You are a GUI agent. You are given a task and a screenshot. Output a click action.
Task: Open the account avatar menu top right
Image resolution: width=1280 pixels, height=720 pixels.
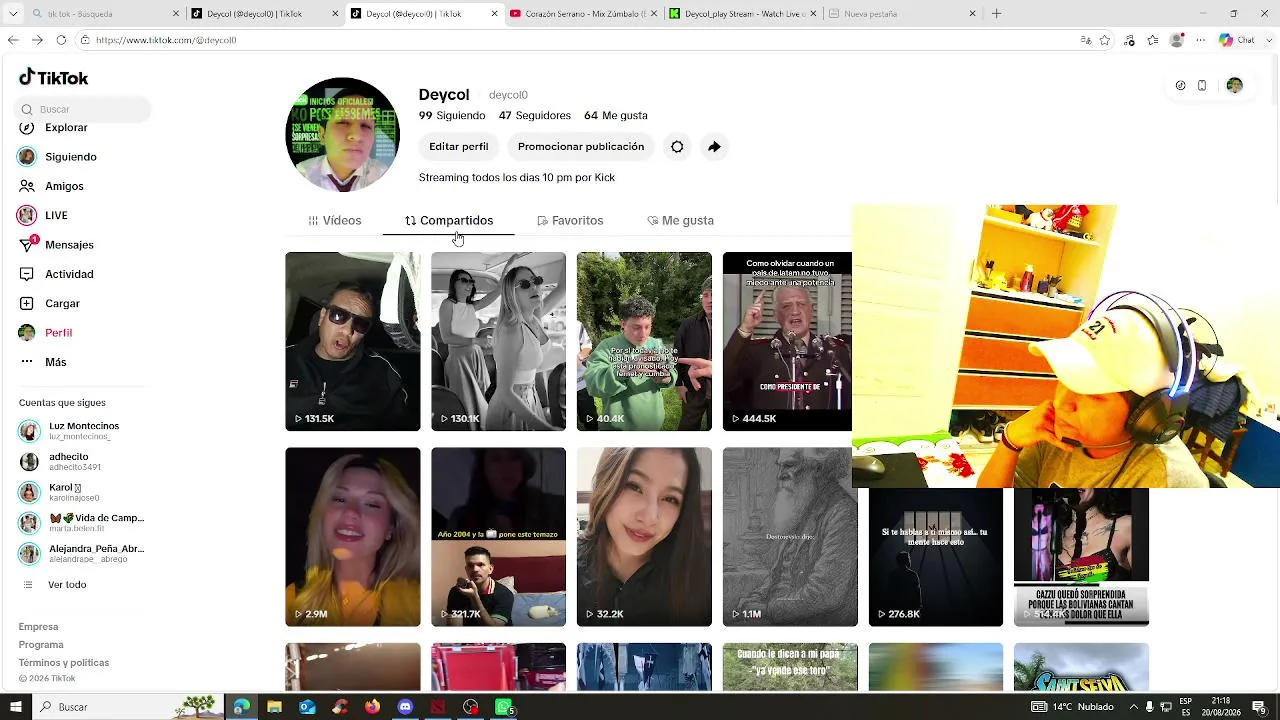1234,86
